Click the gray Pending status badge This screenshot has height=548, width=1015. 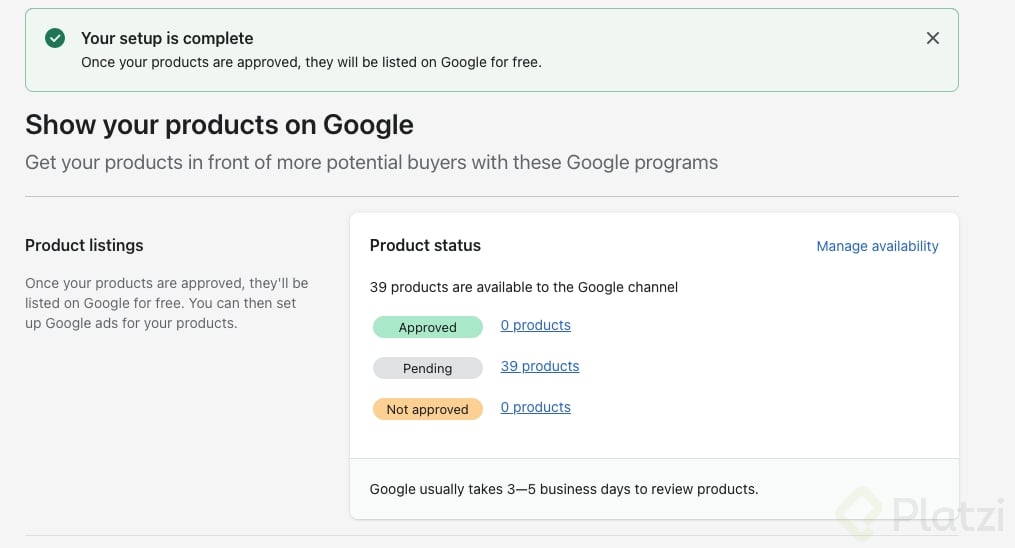click(427, 368)
